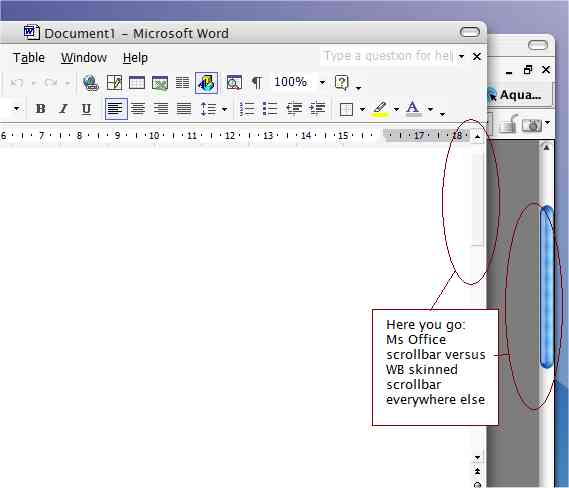Toggle the Drawing toolbar button
Image resolution: width=569 pixels, height=488 pixels.
point(206,83)
